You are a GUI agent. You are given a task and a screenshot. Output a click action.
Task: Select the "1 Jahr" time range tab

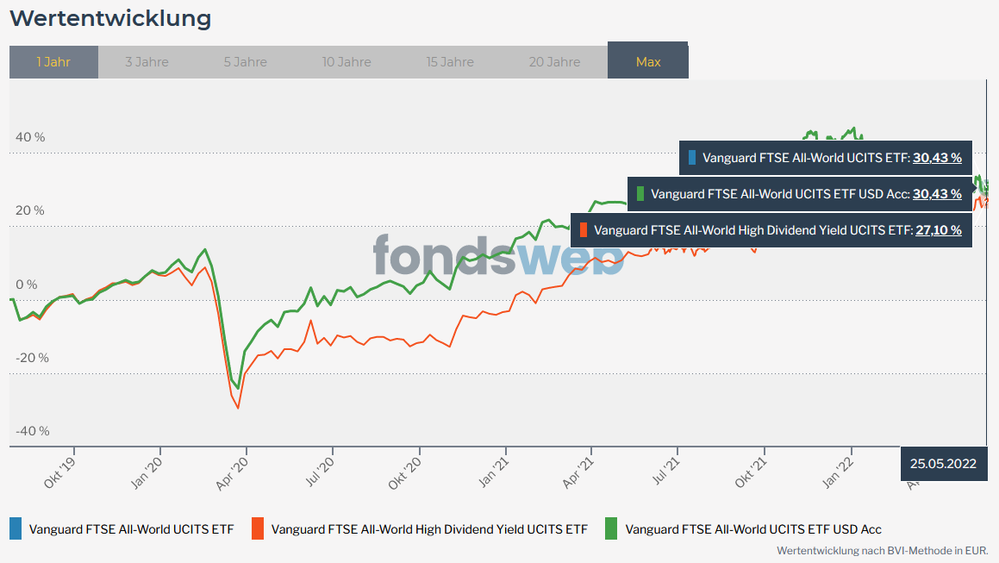point(54,62)
